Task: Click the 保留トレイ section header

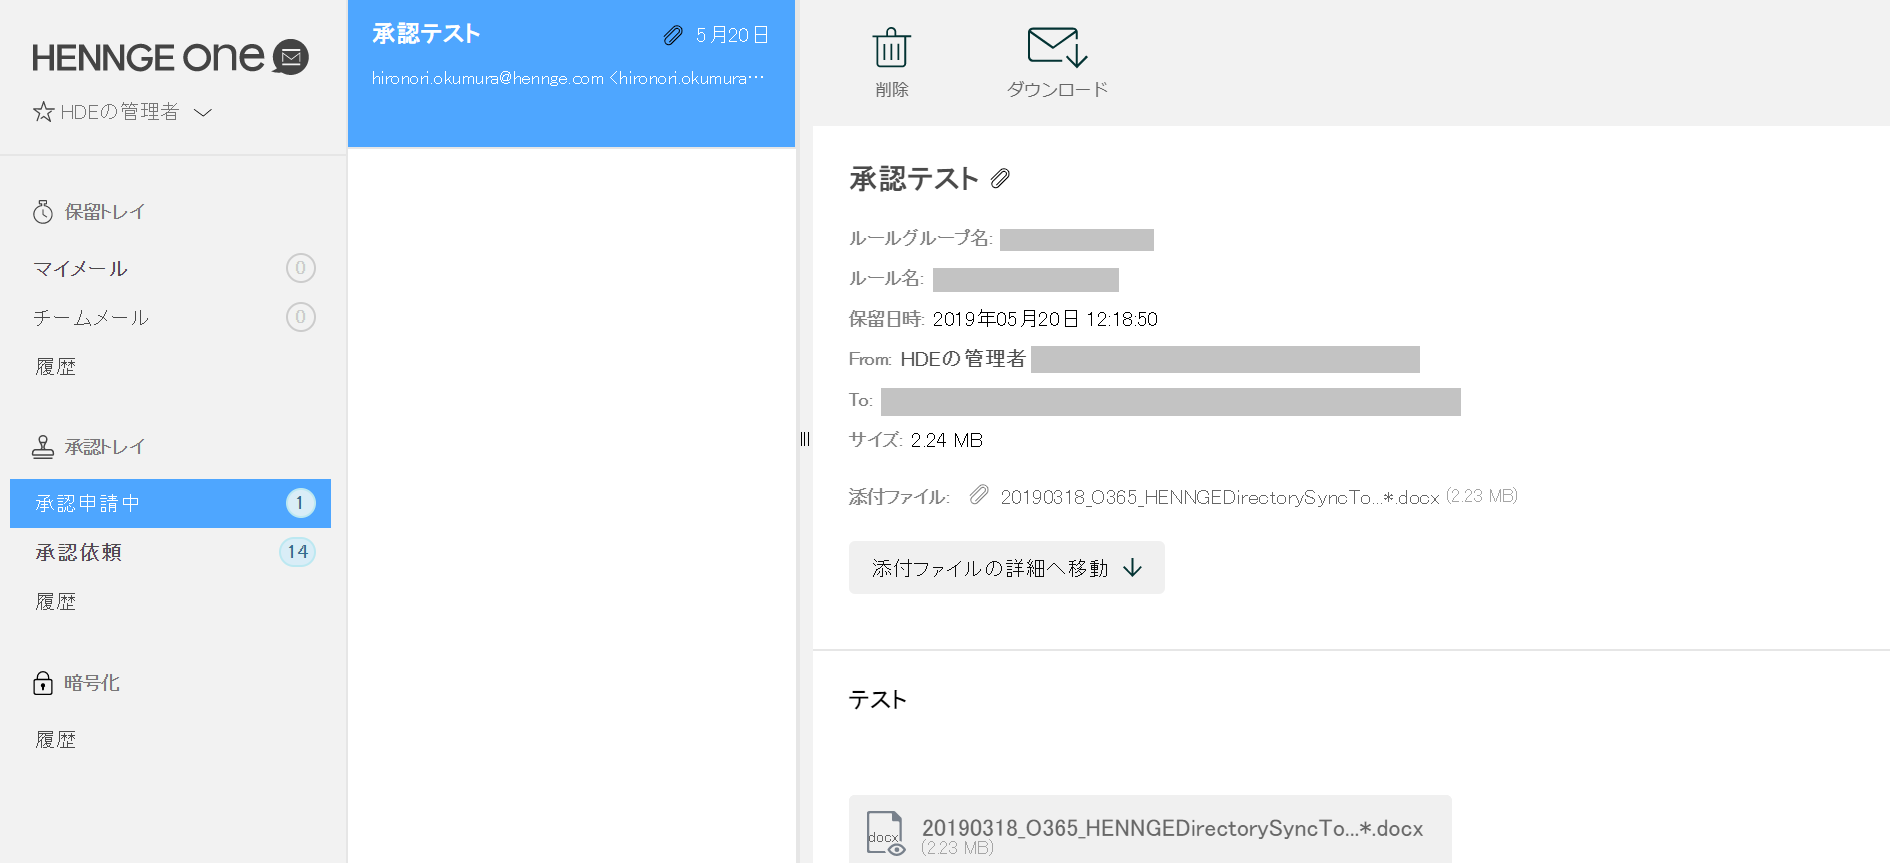Action: point(105,212)
